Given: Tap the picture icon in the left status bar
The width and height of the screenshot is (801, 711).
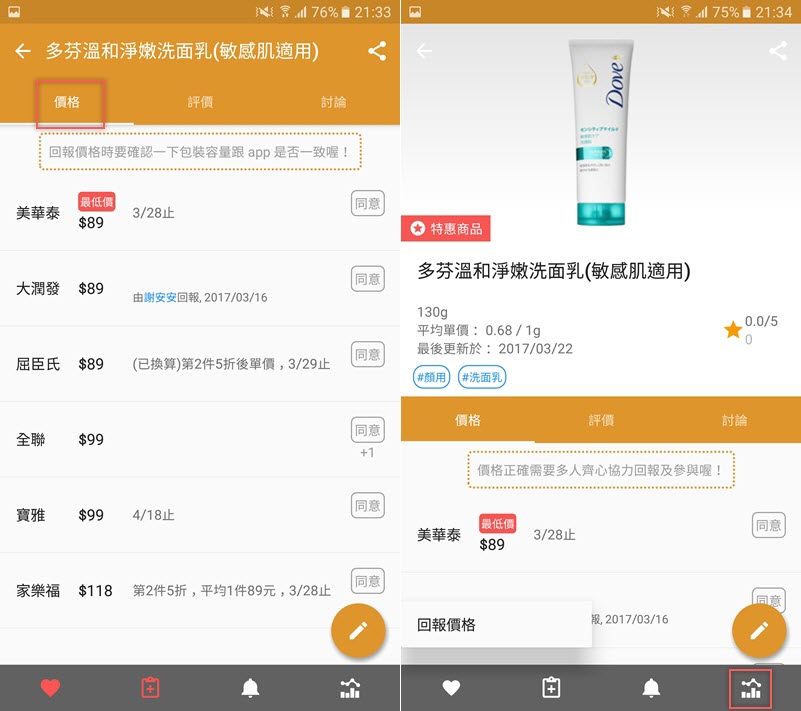Looking at the screenshot, I should [14, 12].
